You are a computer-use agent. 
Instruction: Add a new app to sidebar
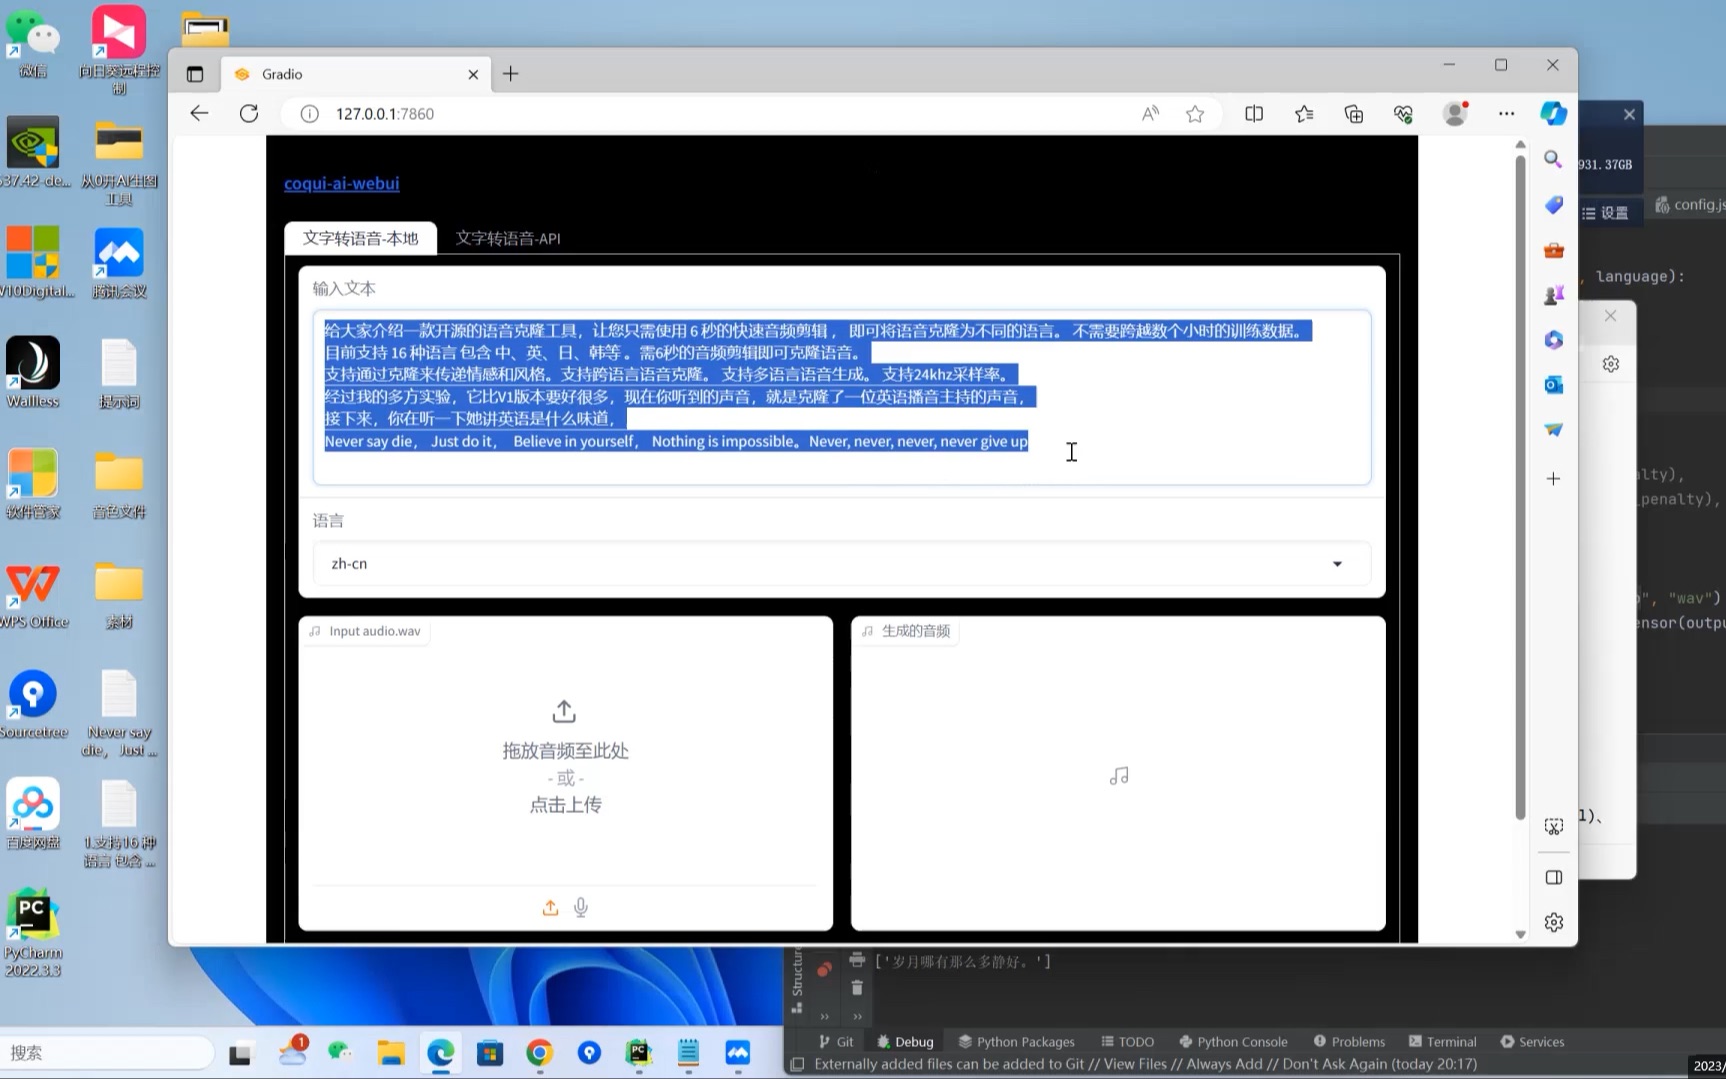click(1553, 479)
